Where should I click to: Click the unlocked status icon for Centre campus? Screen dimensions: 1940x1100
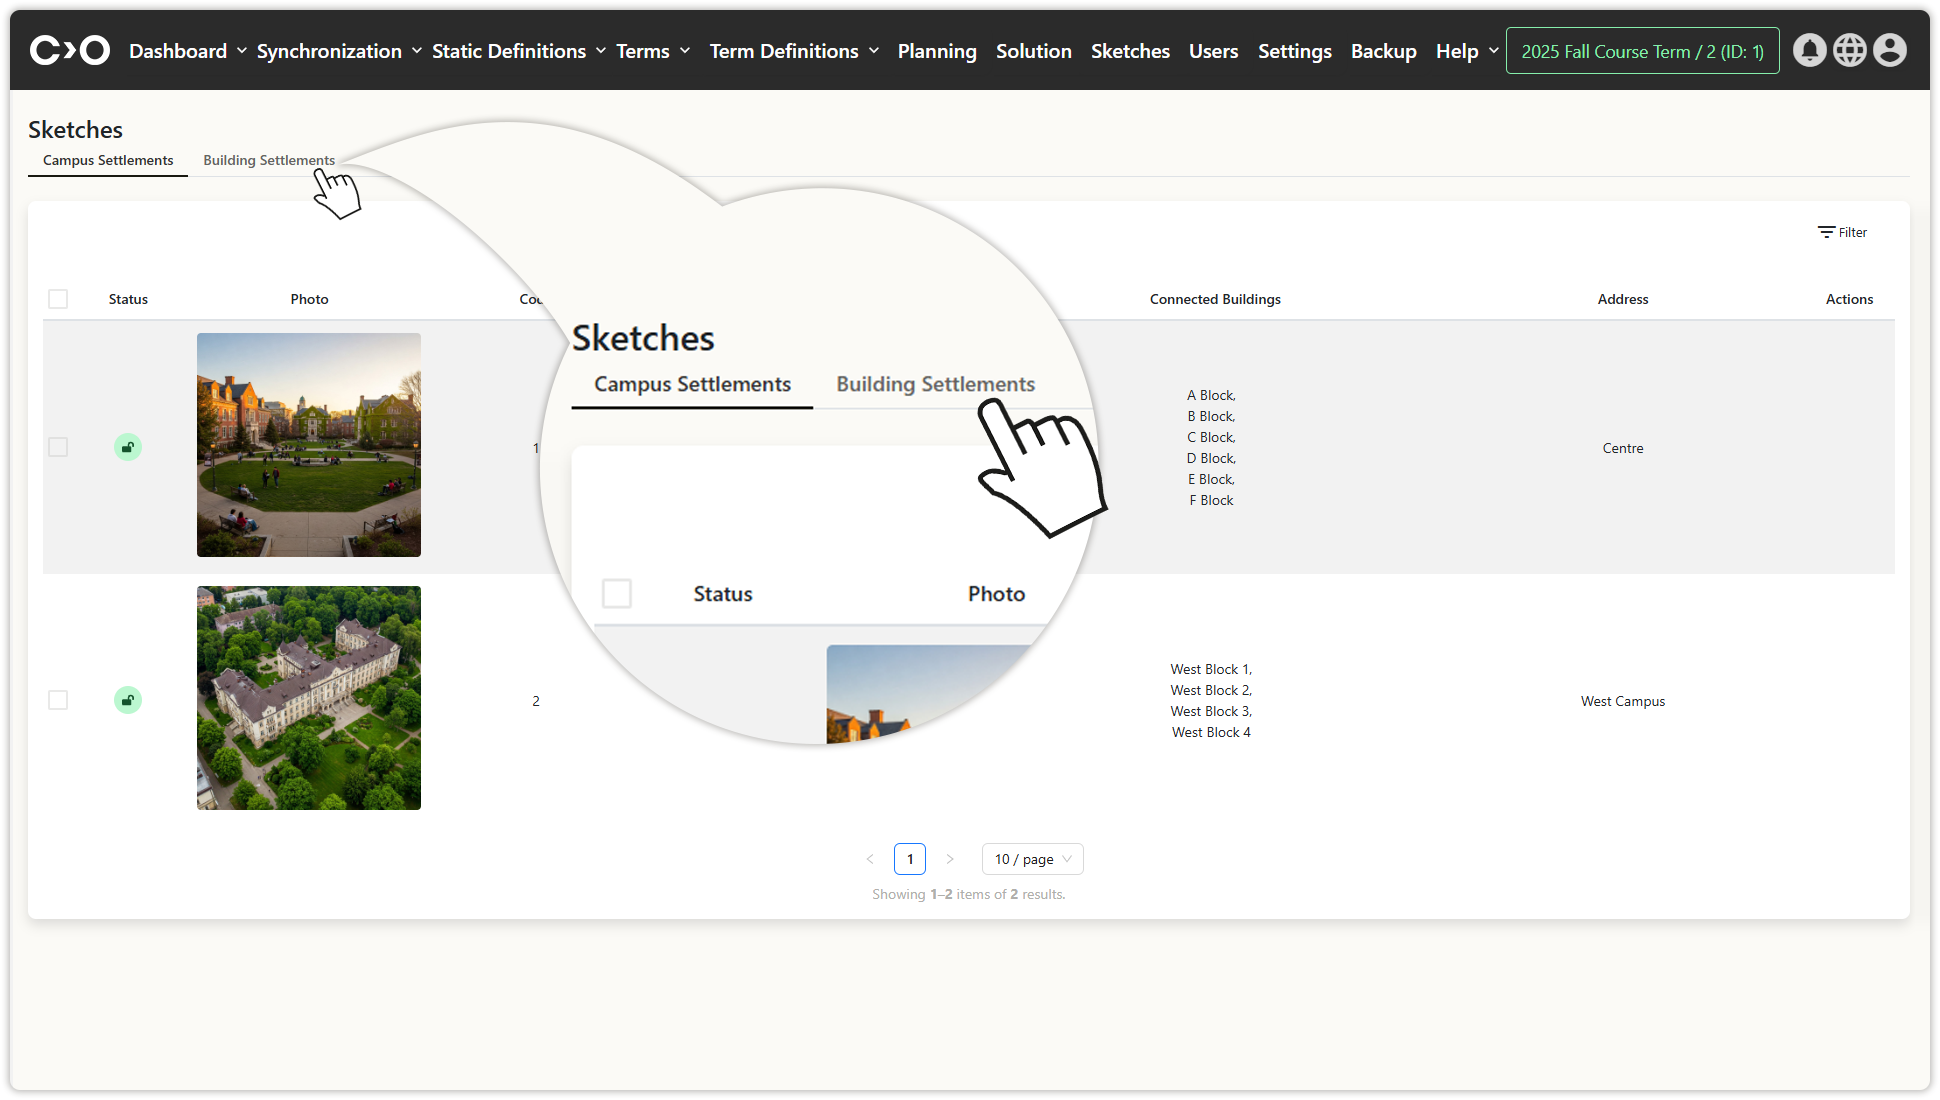tap(128, 447)
